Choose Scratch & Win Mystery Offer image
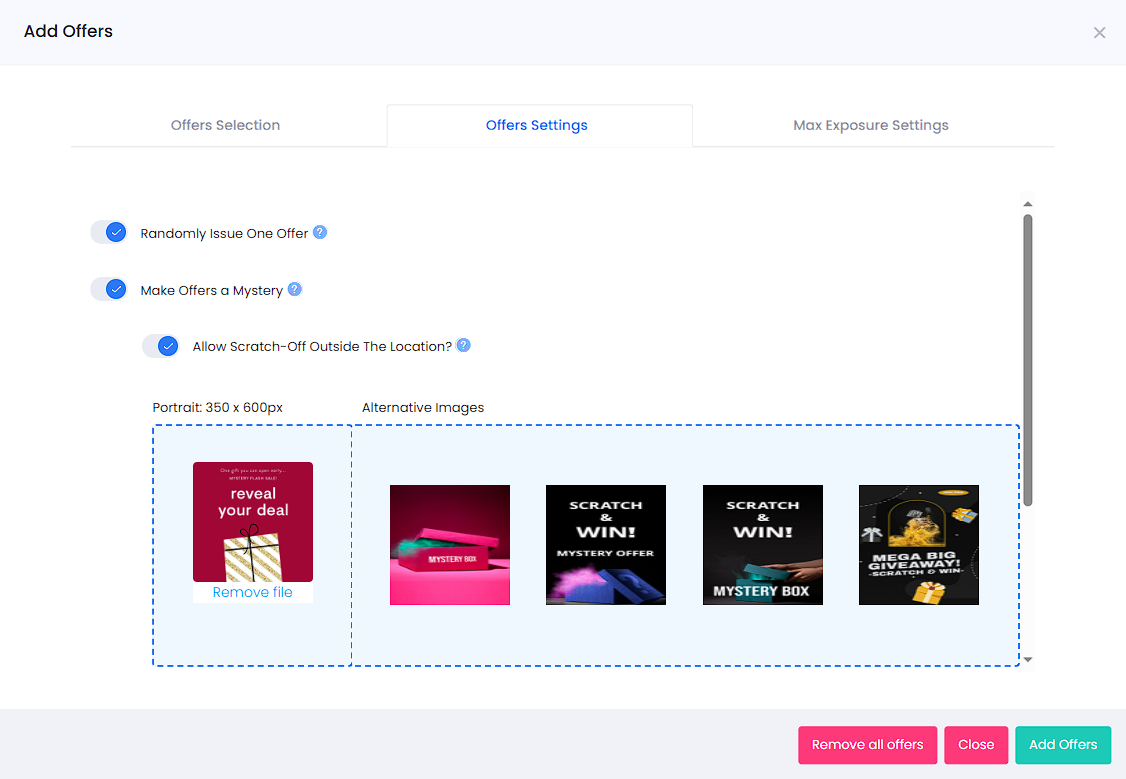This screenshot has width=1126, height=779. pos(606,545)
